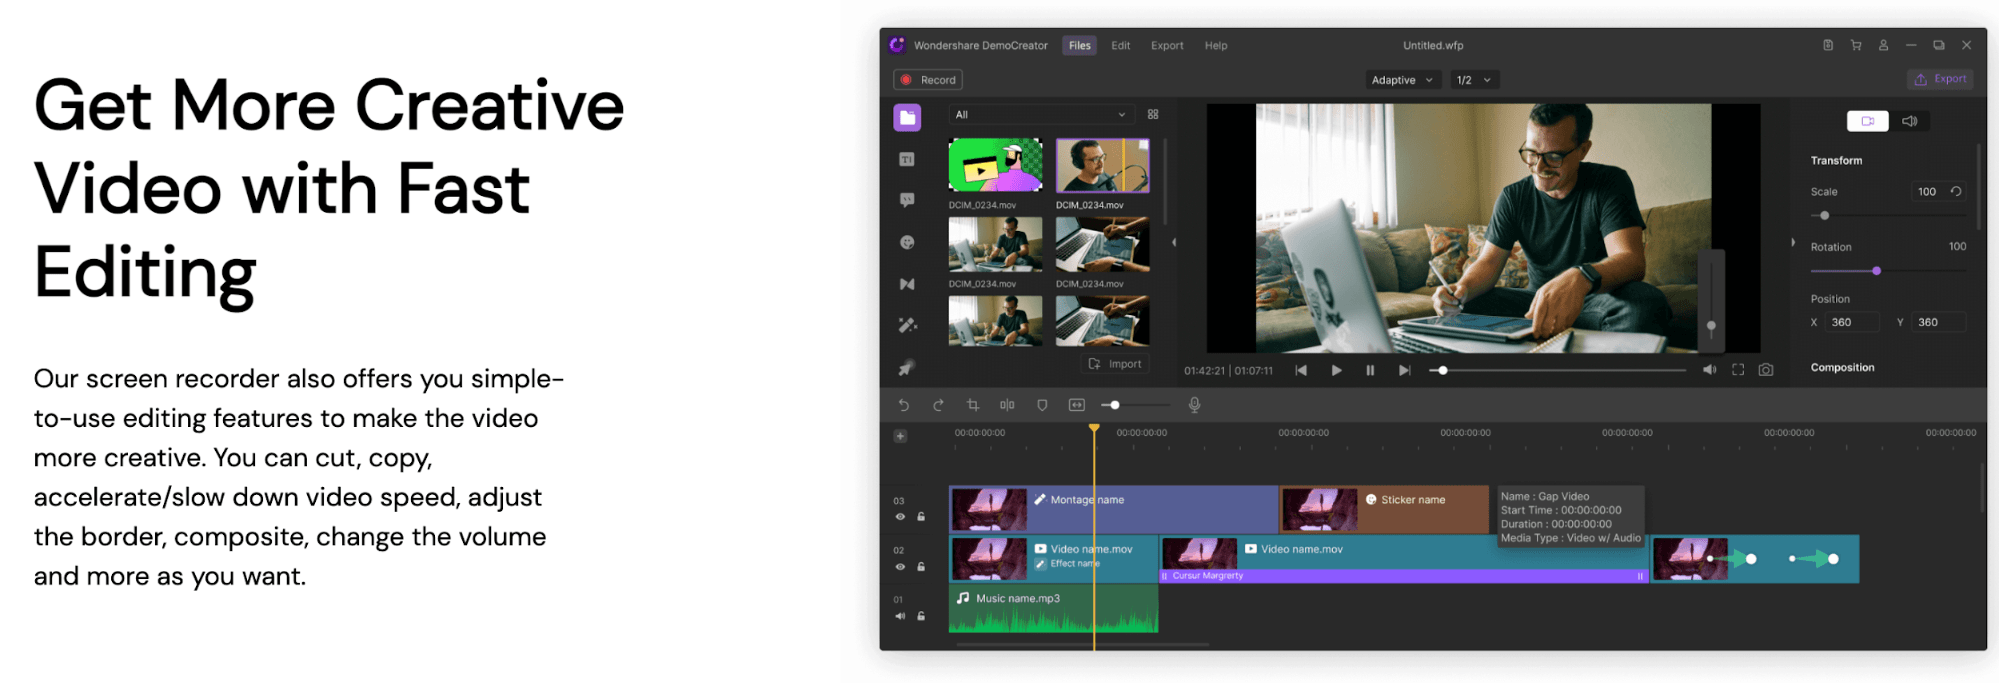1999x683 pixels.
Task: Redo the last edit
Action: click(938, 405)
